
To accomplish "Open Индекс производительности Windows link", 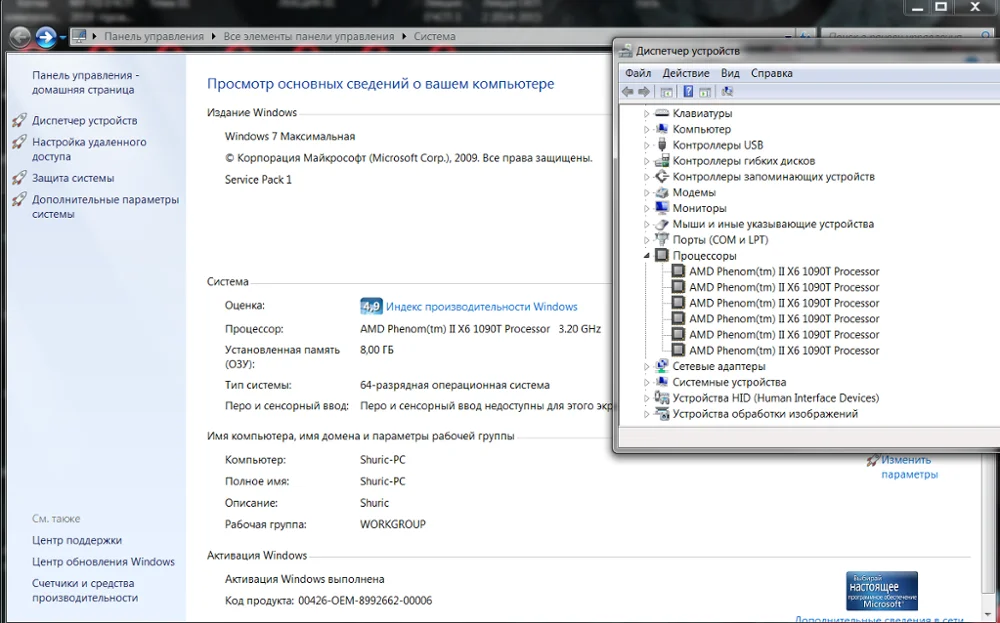I will pos(482,307).
